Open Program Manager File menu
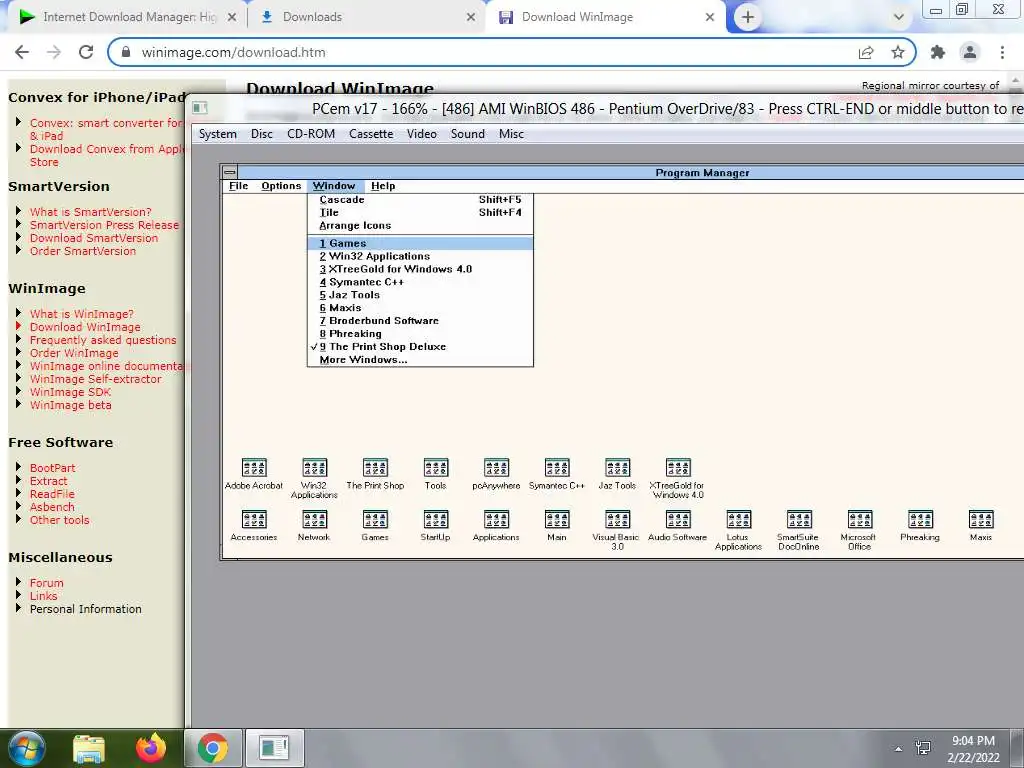 coord(238,186)
